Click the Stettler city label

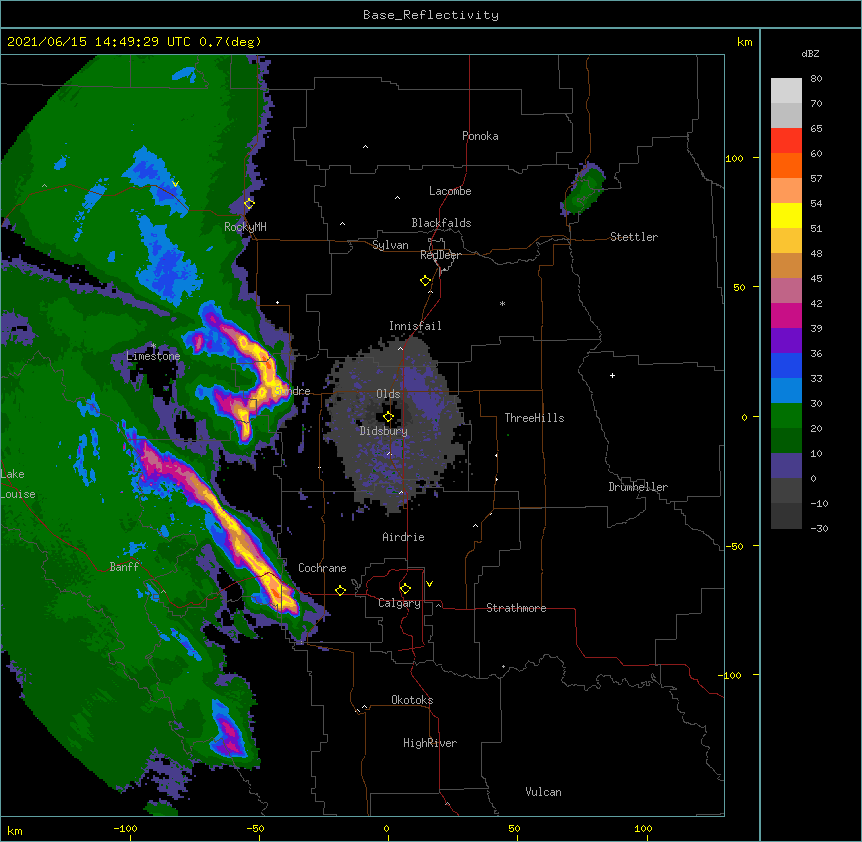point(634,237)
